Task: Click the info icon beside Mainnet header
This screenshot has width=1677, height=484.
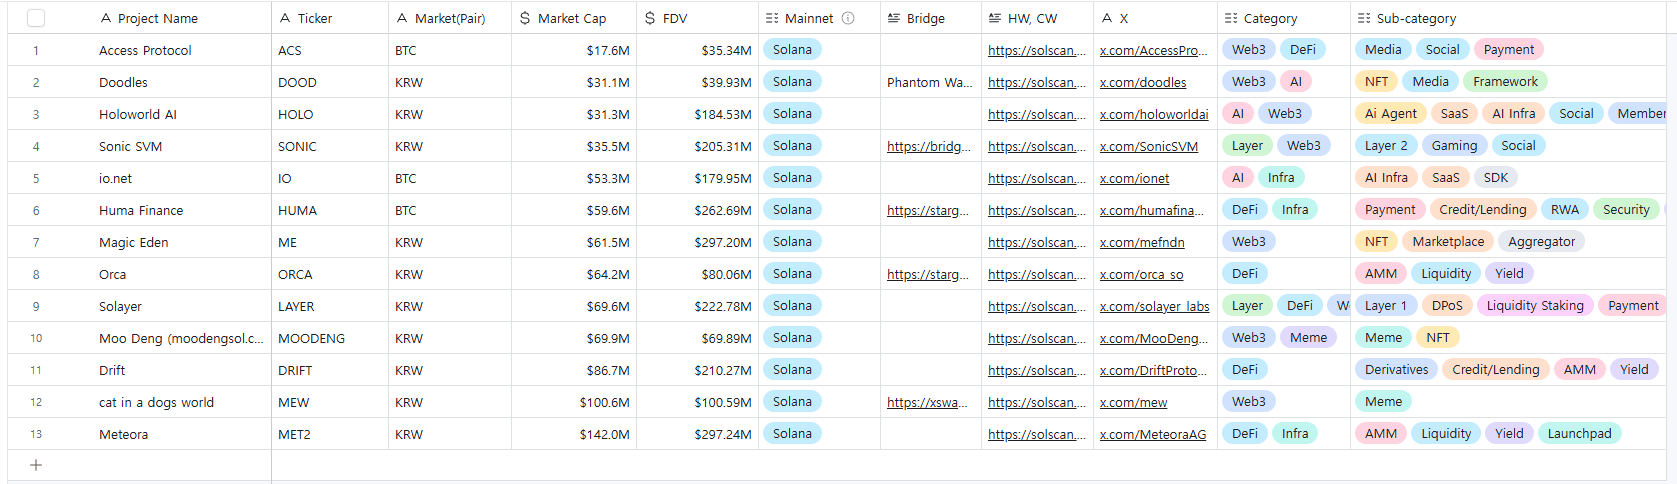Action: click(x=848, y=18)
